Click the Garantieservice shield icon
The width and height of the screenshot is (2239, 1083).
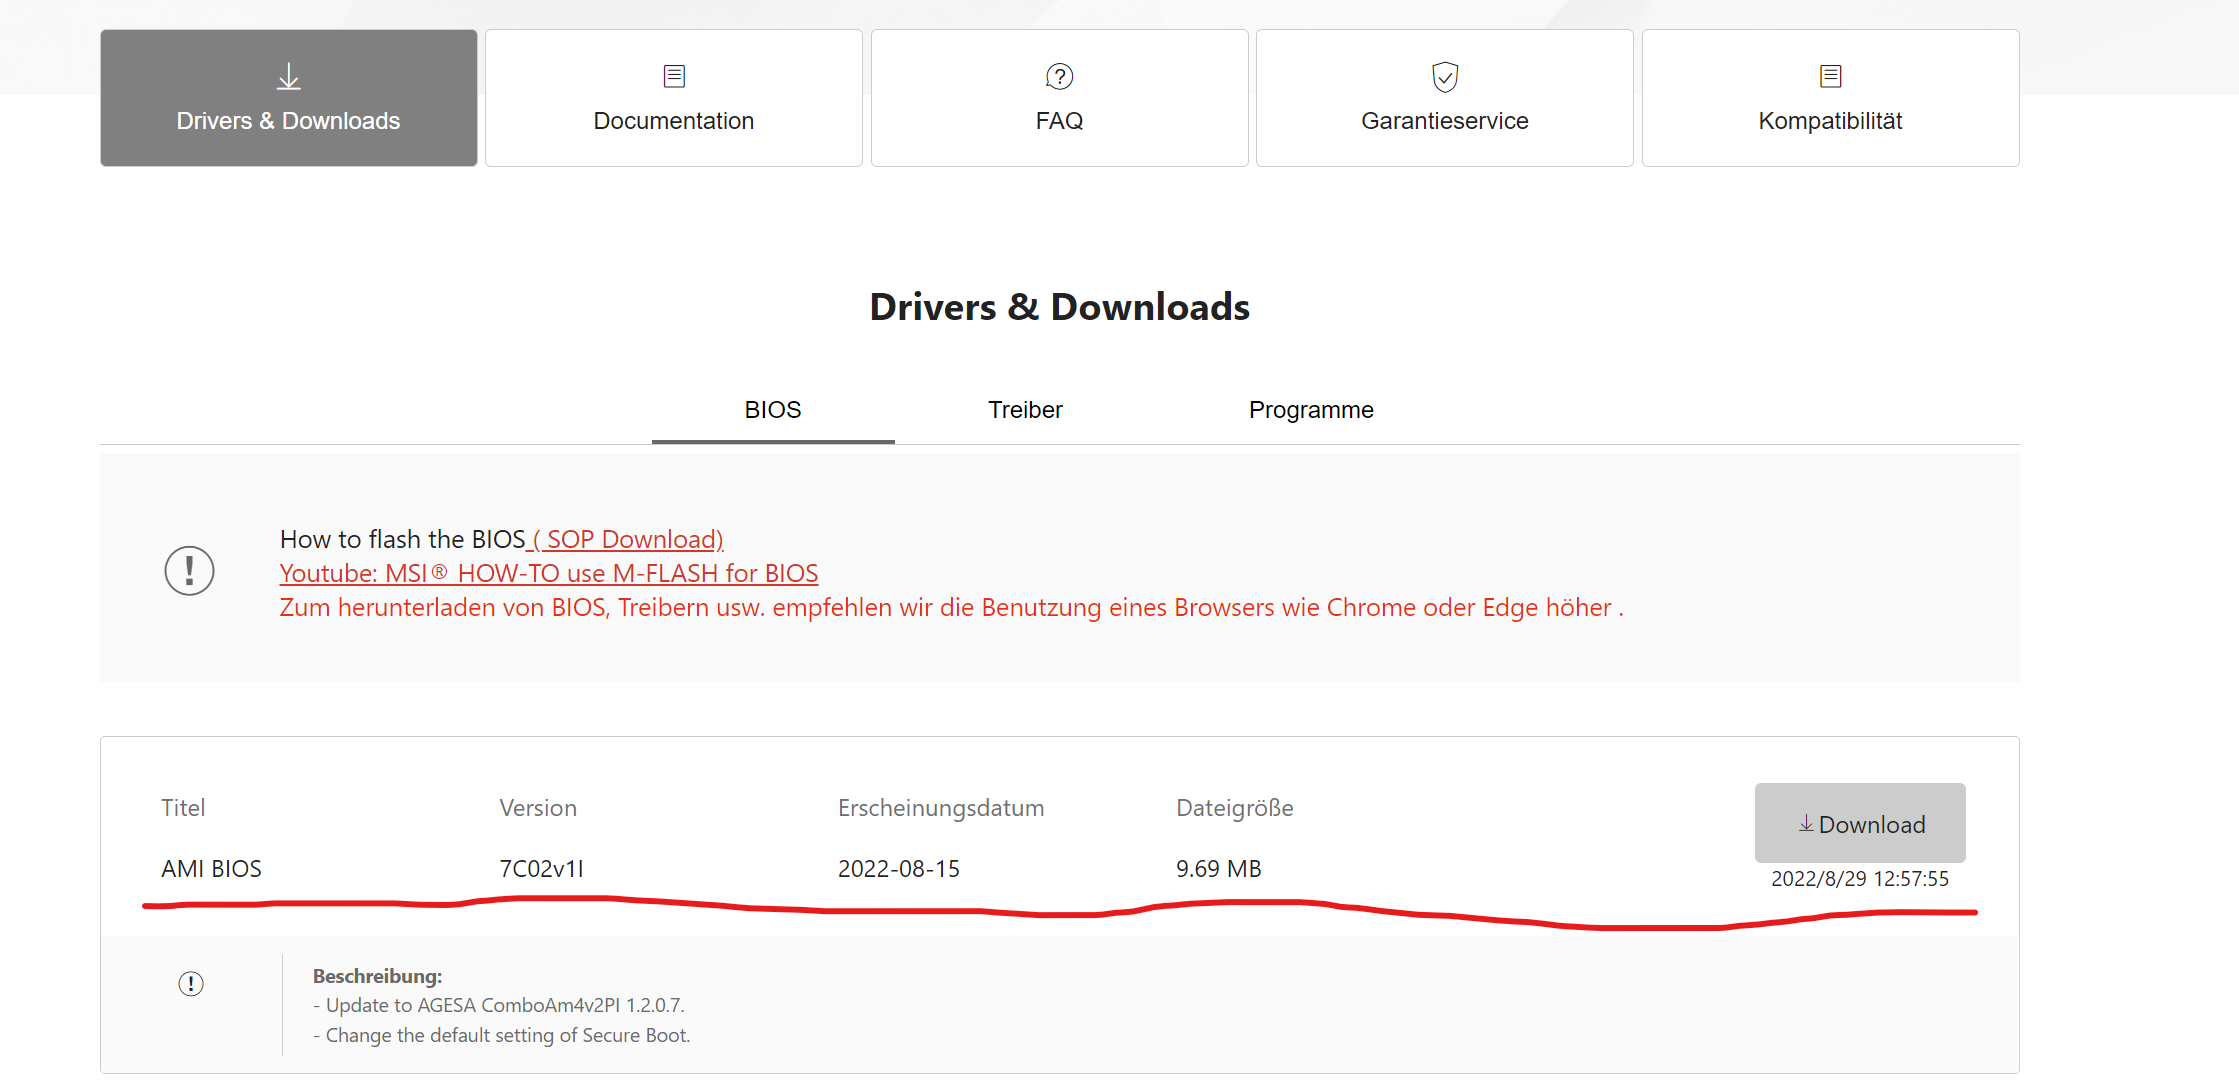tap(1444, 76)
